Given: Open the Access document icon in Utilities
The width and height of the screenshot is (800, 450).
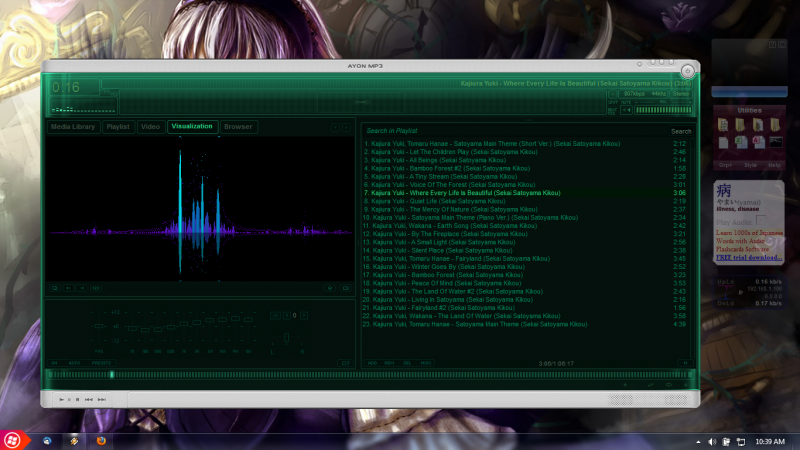Looking at the screenshot, I should click(759, 142).
